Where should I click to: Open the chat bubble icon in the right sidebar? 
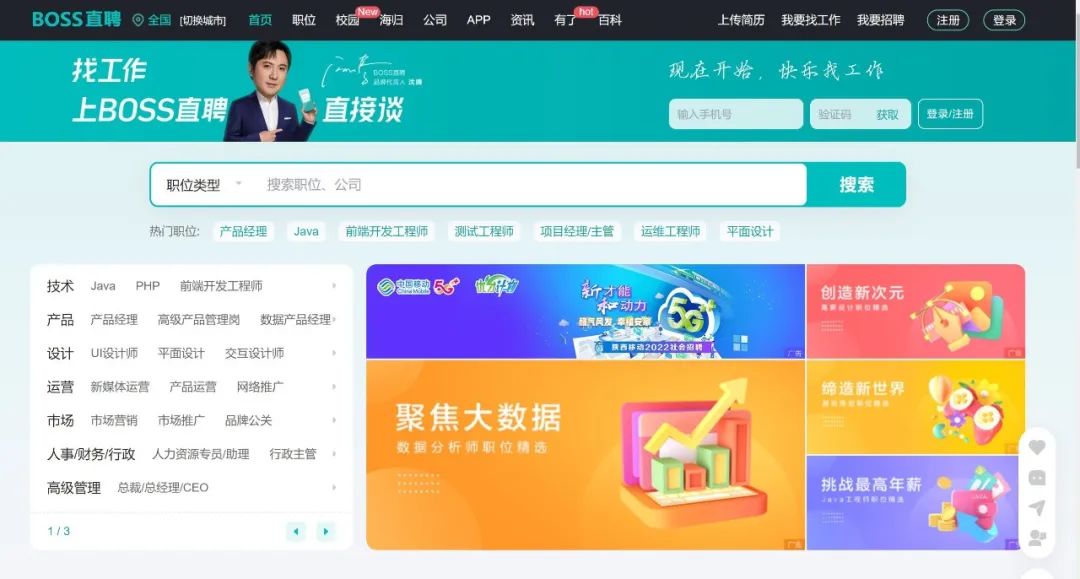[1037, 478]
